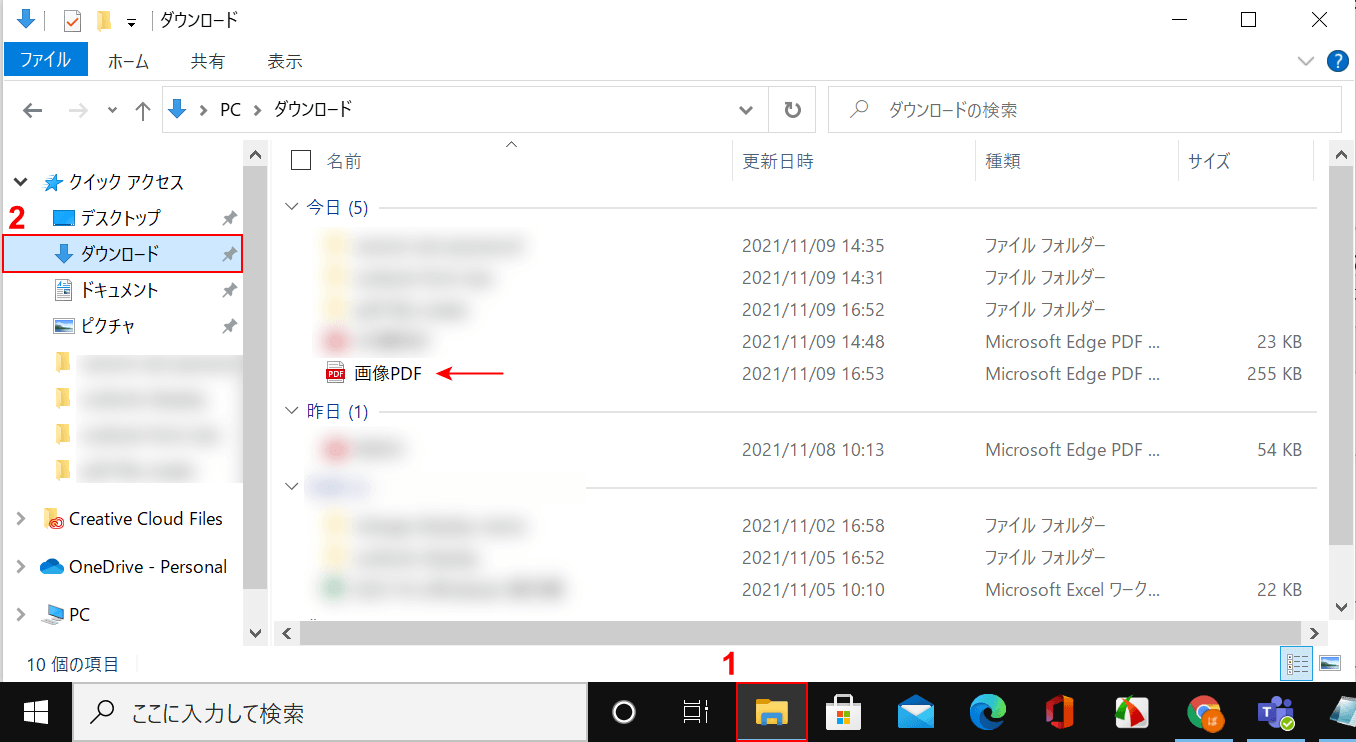This screenshot has width=1356, height=742.
Task: Switch to the 表示 ribbon tab
Action: click(285, 61)
